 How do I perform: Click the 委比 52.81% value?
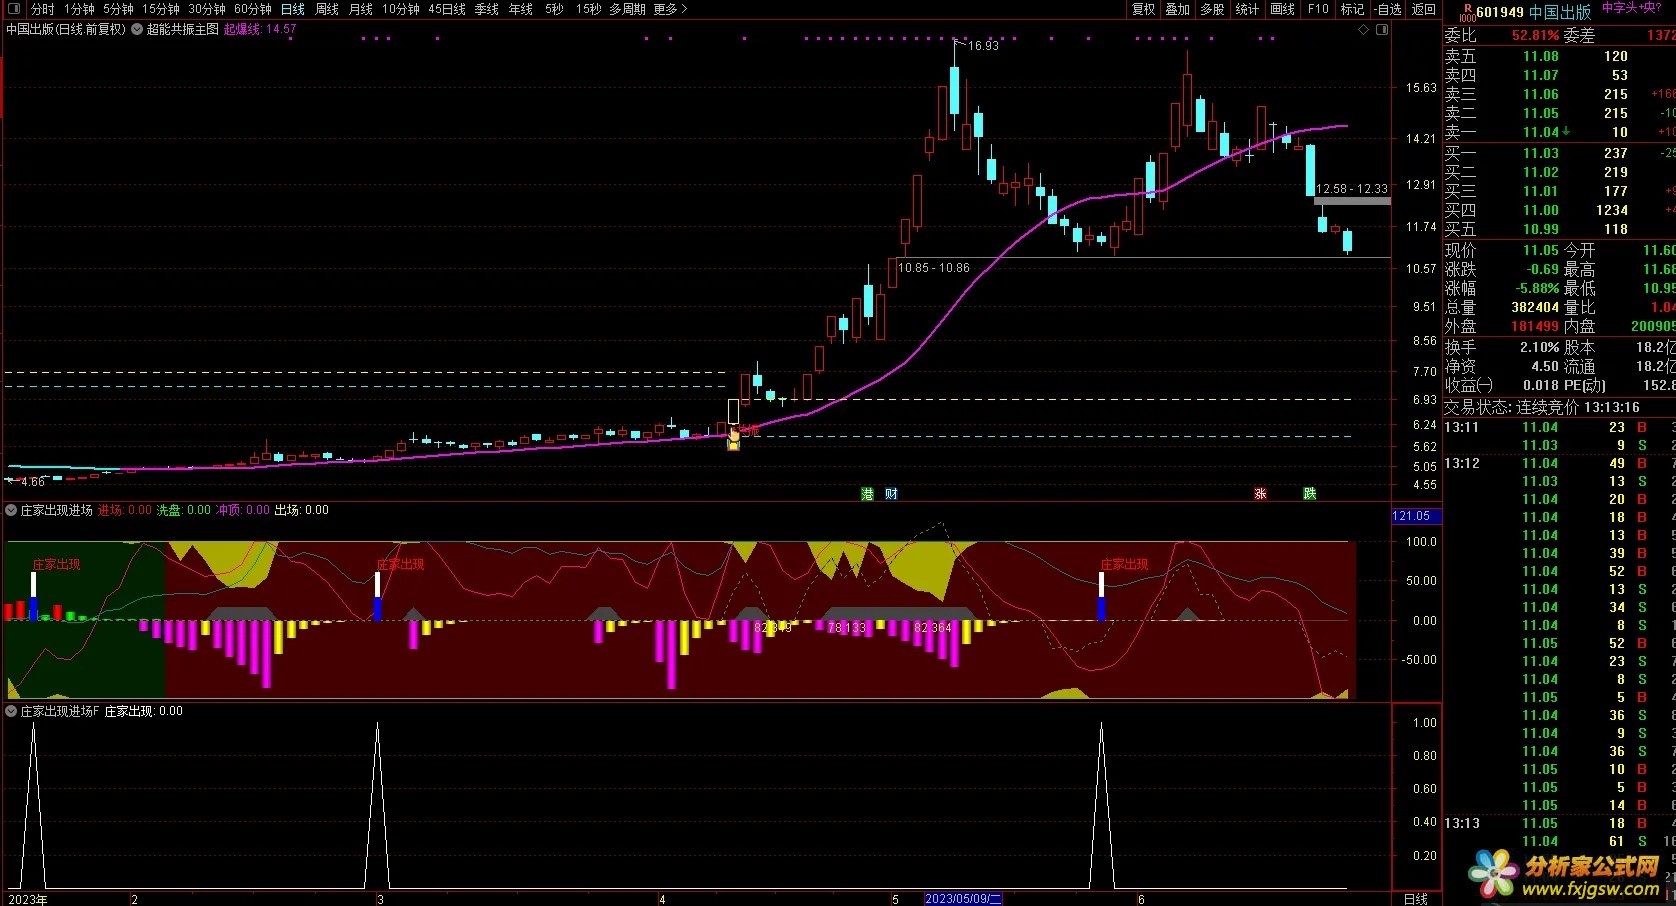tap(1535, 35)
